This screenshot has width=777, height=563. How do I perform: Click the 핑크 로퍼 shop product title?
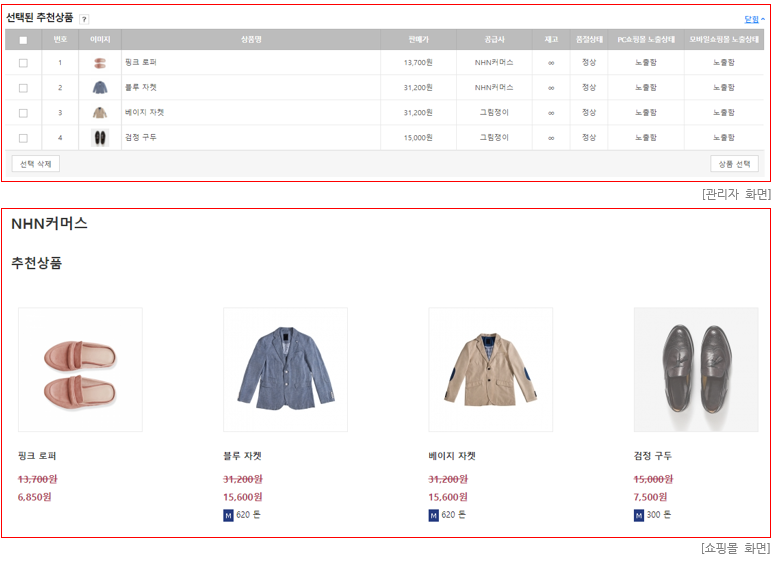coord(37,456)
